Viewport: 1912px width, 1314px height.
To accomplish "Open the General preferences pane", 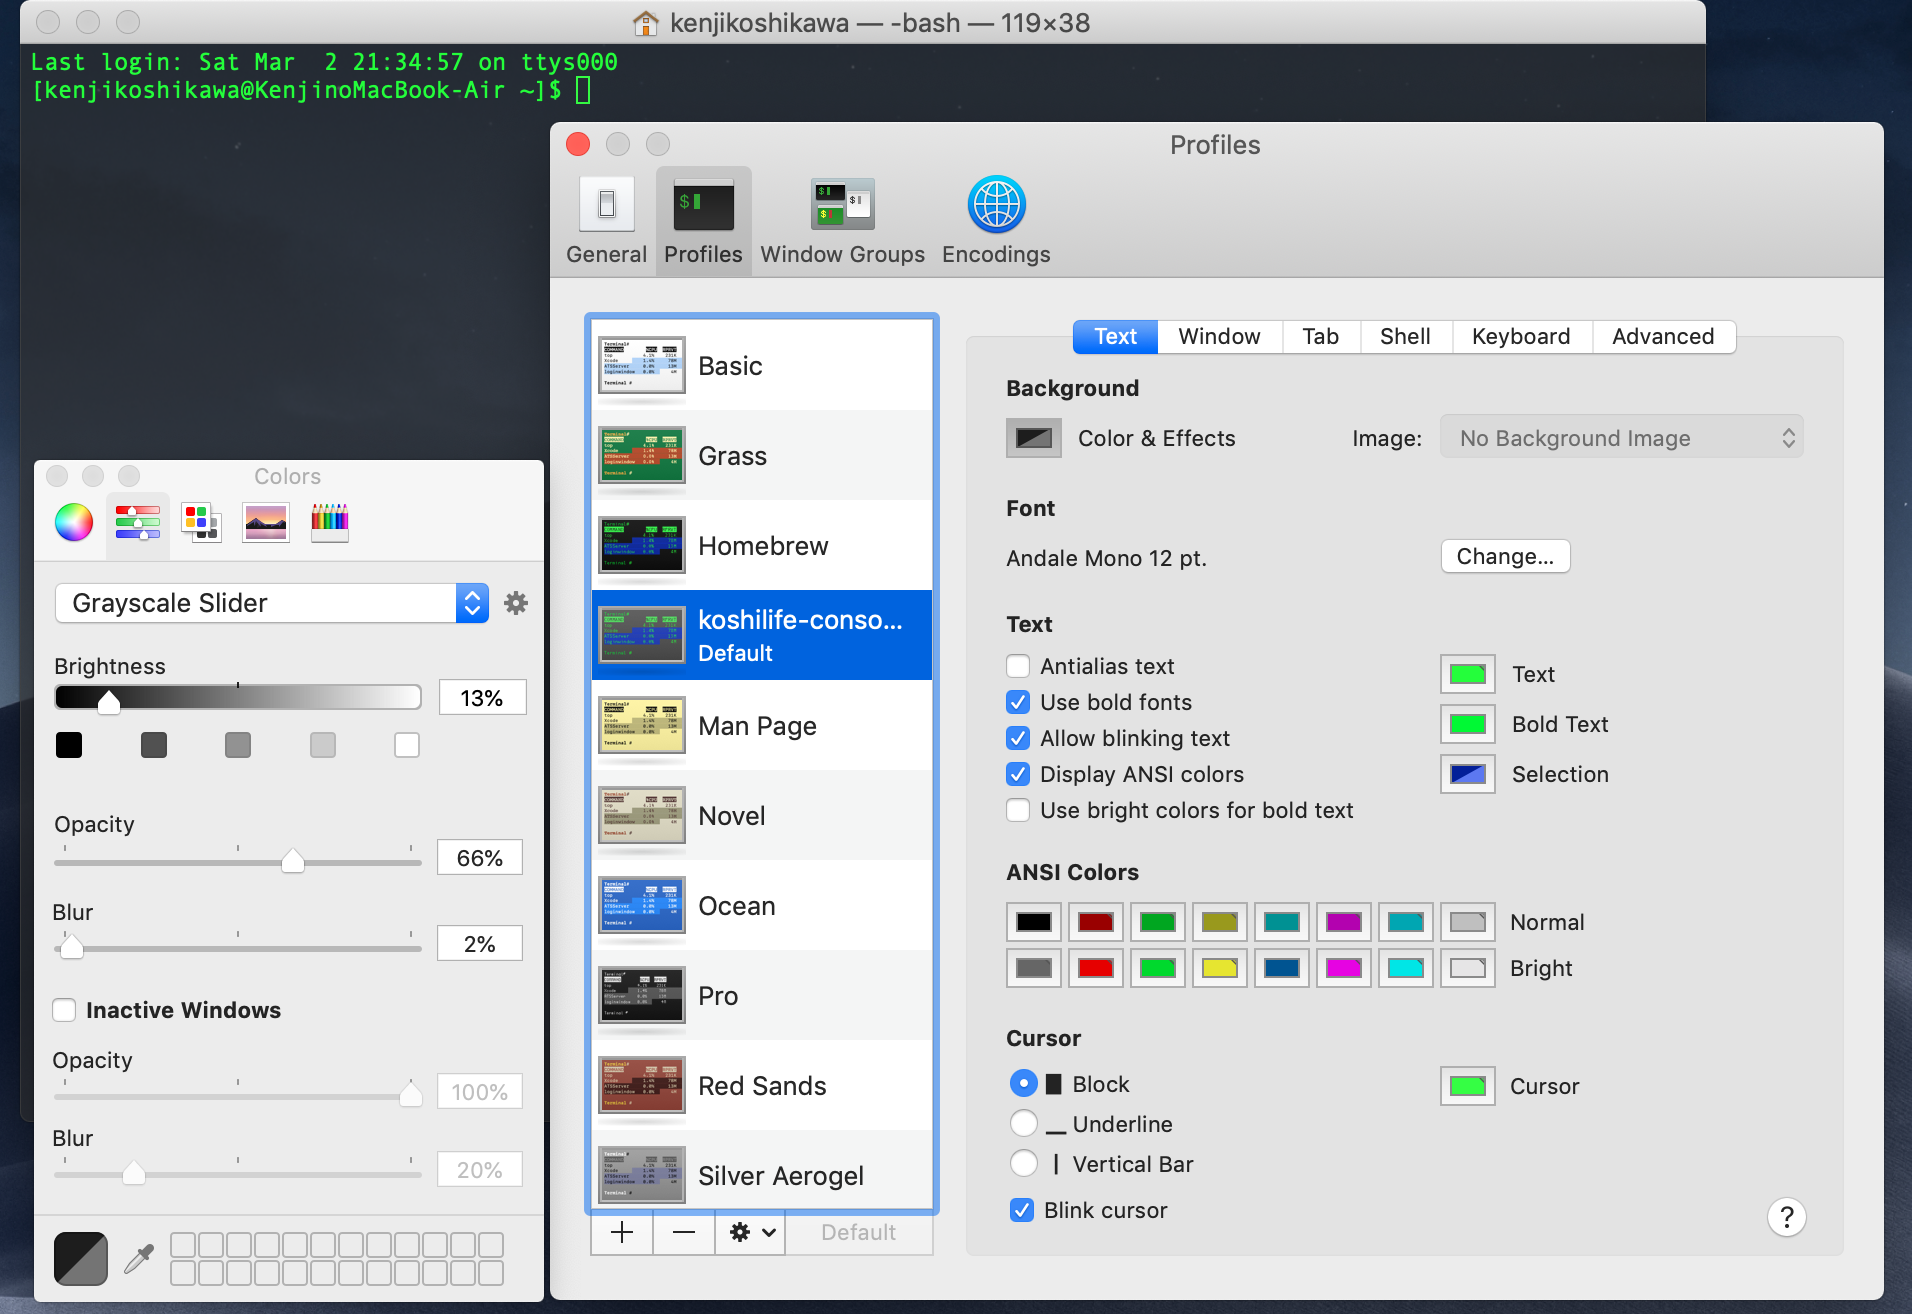I will (606, 220).
